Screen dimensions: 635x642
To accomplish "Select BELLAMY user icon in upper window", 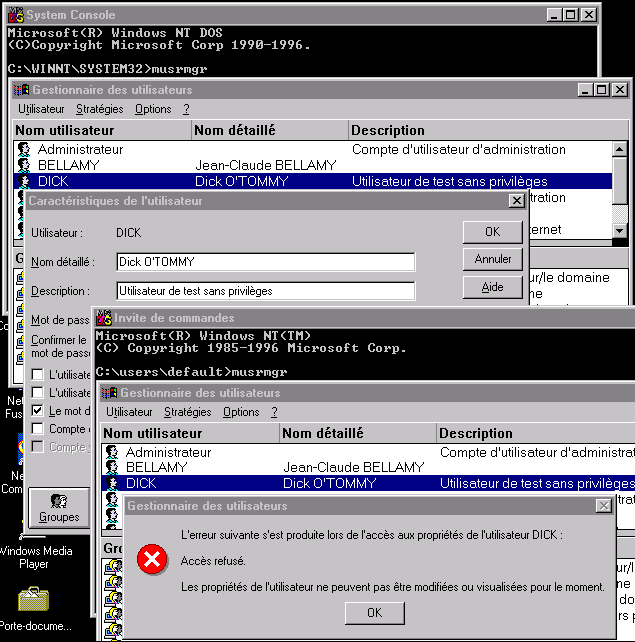I will pos(24,165).
